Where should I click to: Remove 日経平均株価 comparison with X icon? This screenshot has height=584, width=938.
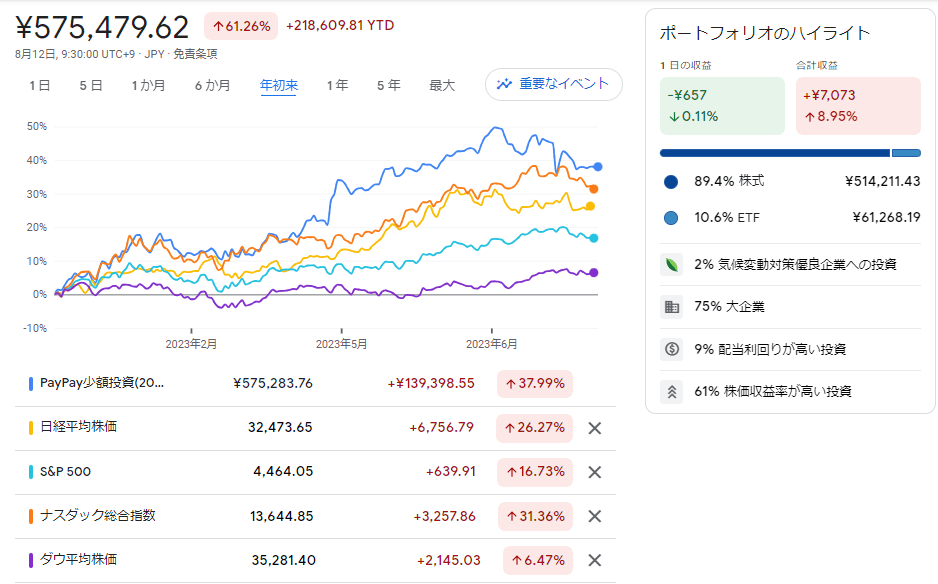[594, 428]
